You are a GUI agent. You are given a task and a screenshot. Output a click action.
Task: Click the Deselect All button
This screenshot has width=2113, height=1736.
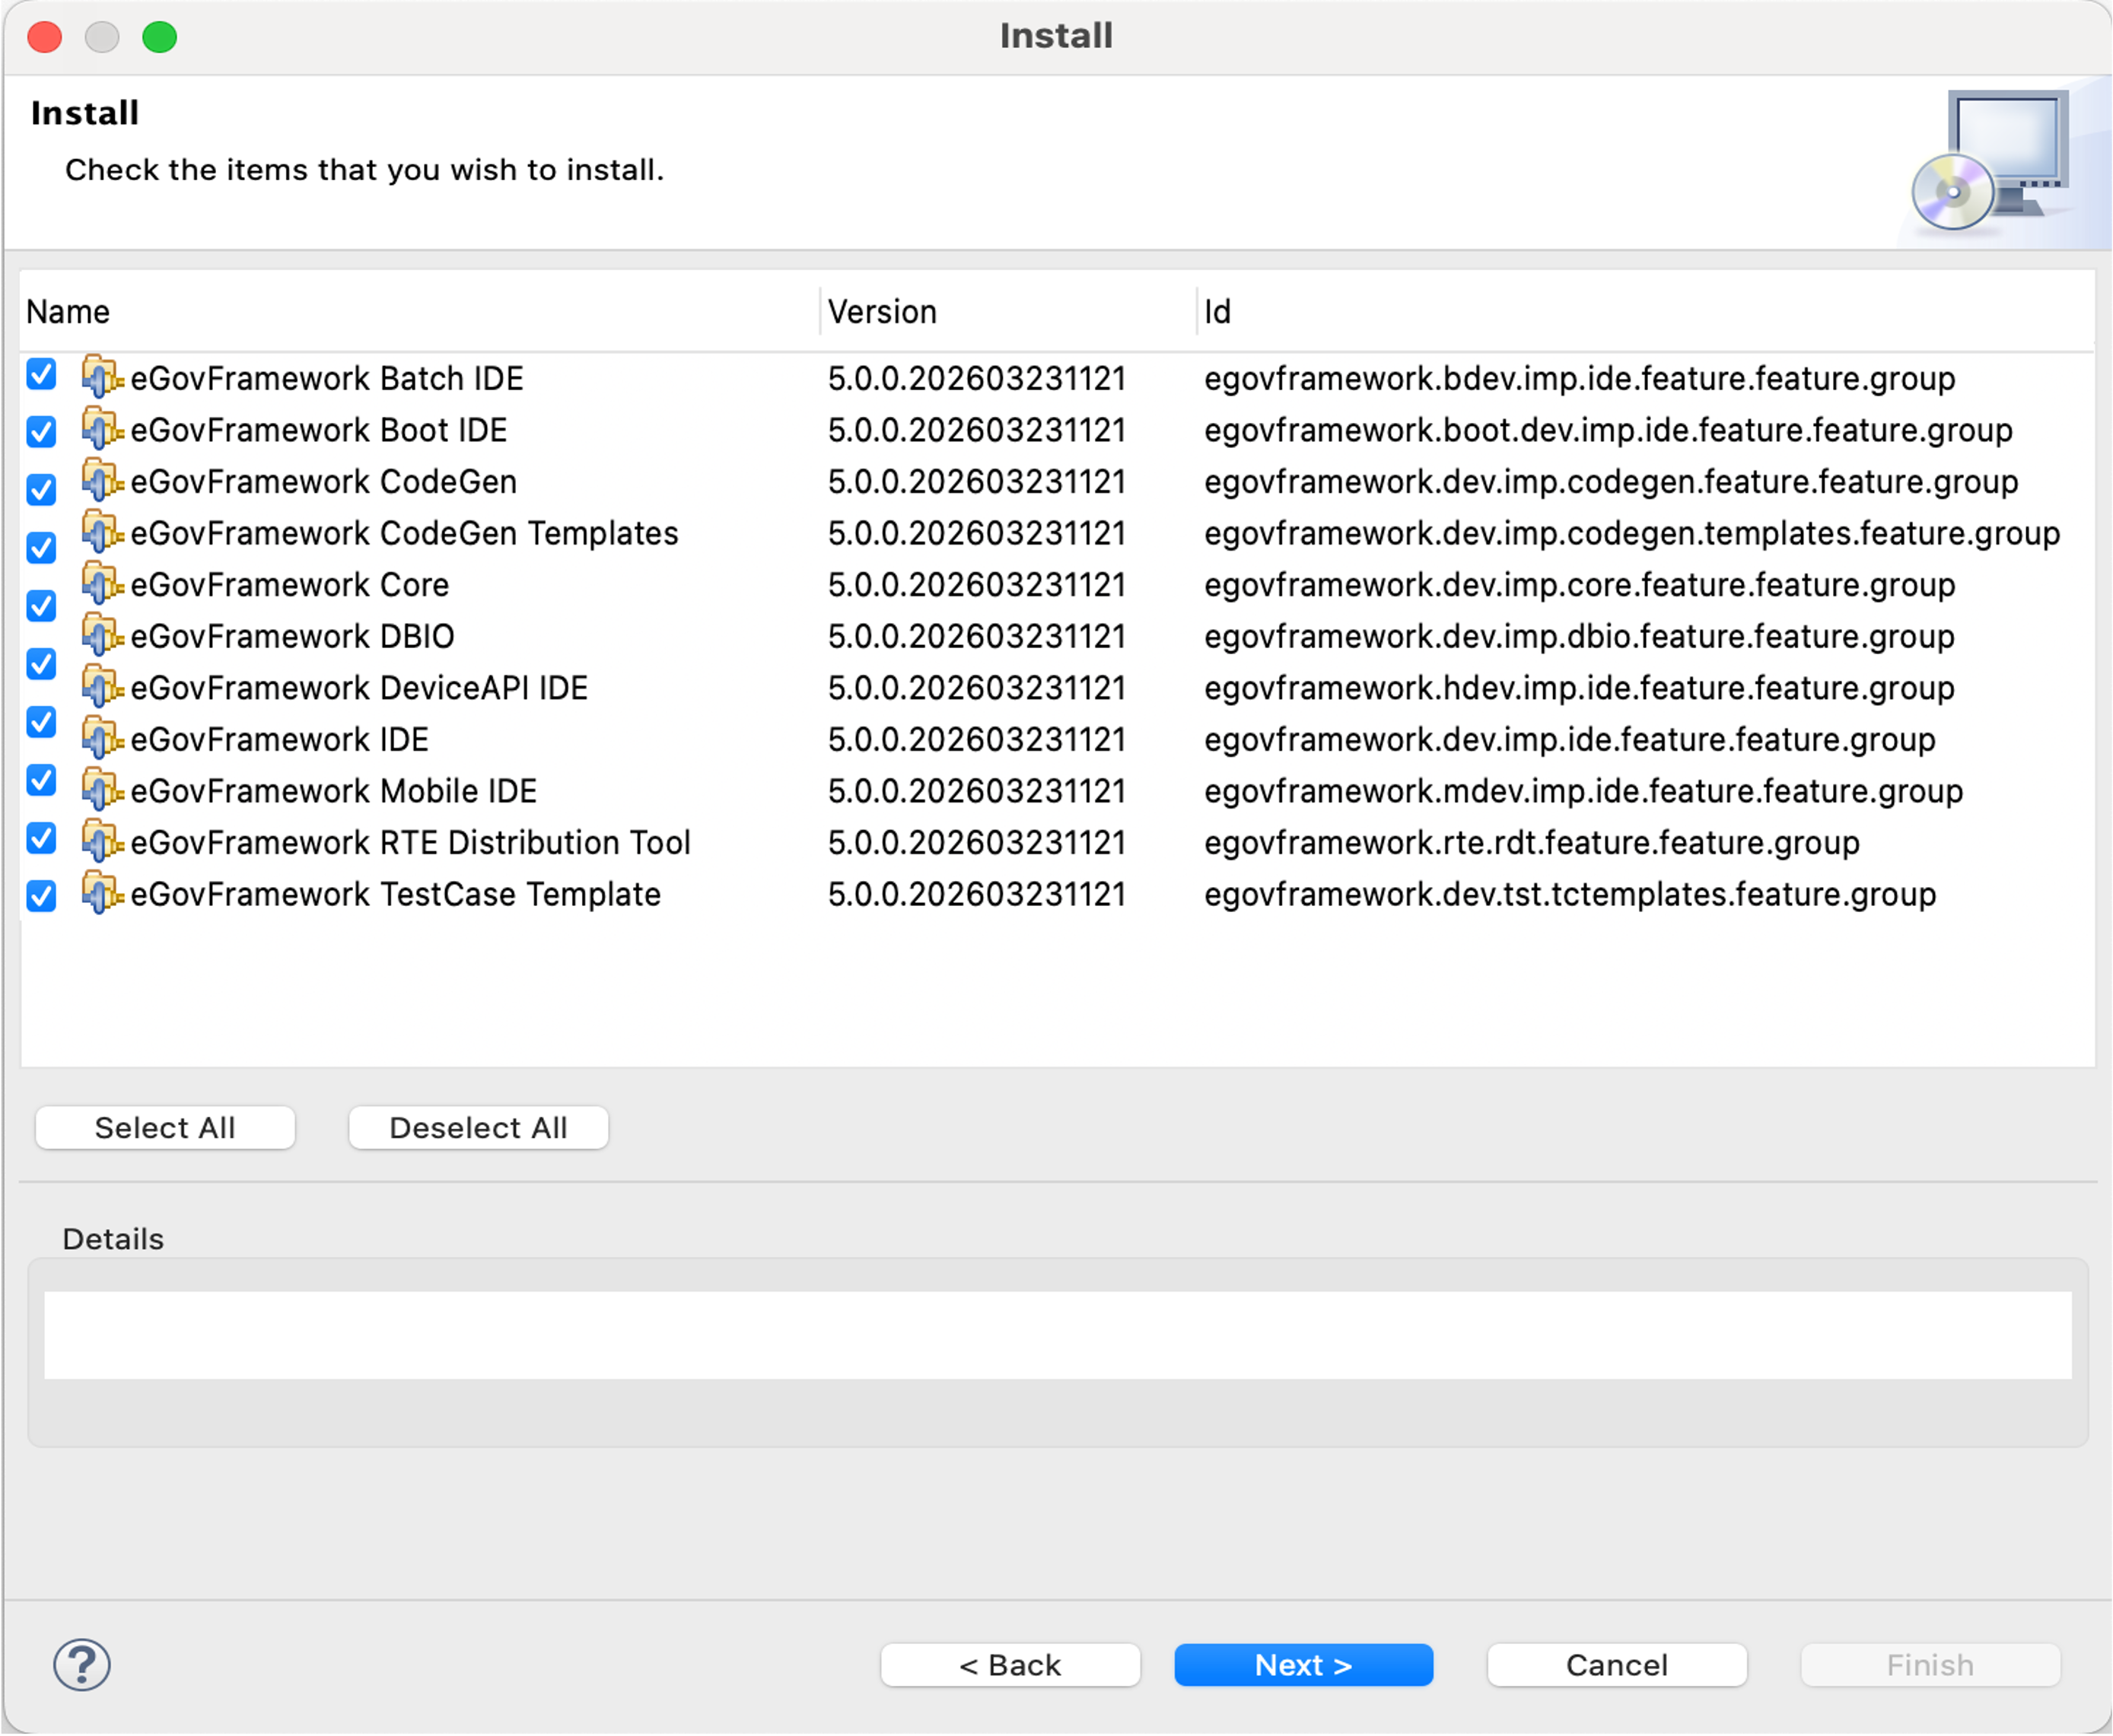478,1127
